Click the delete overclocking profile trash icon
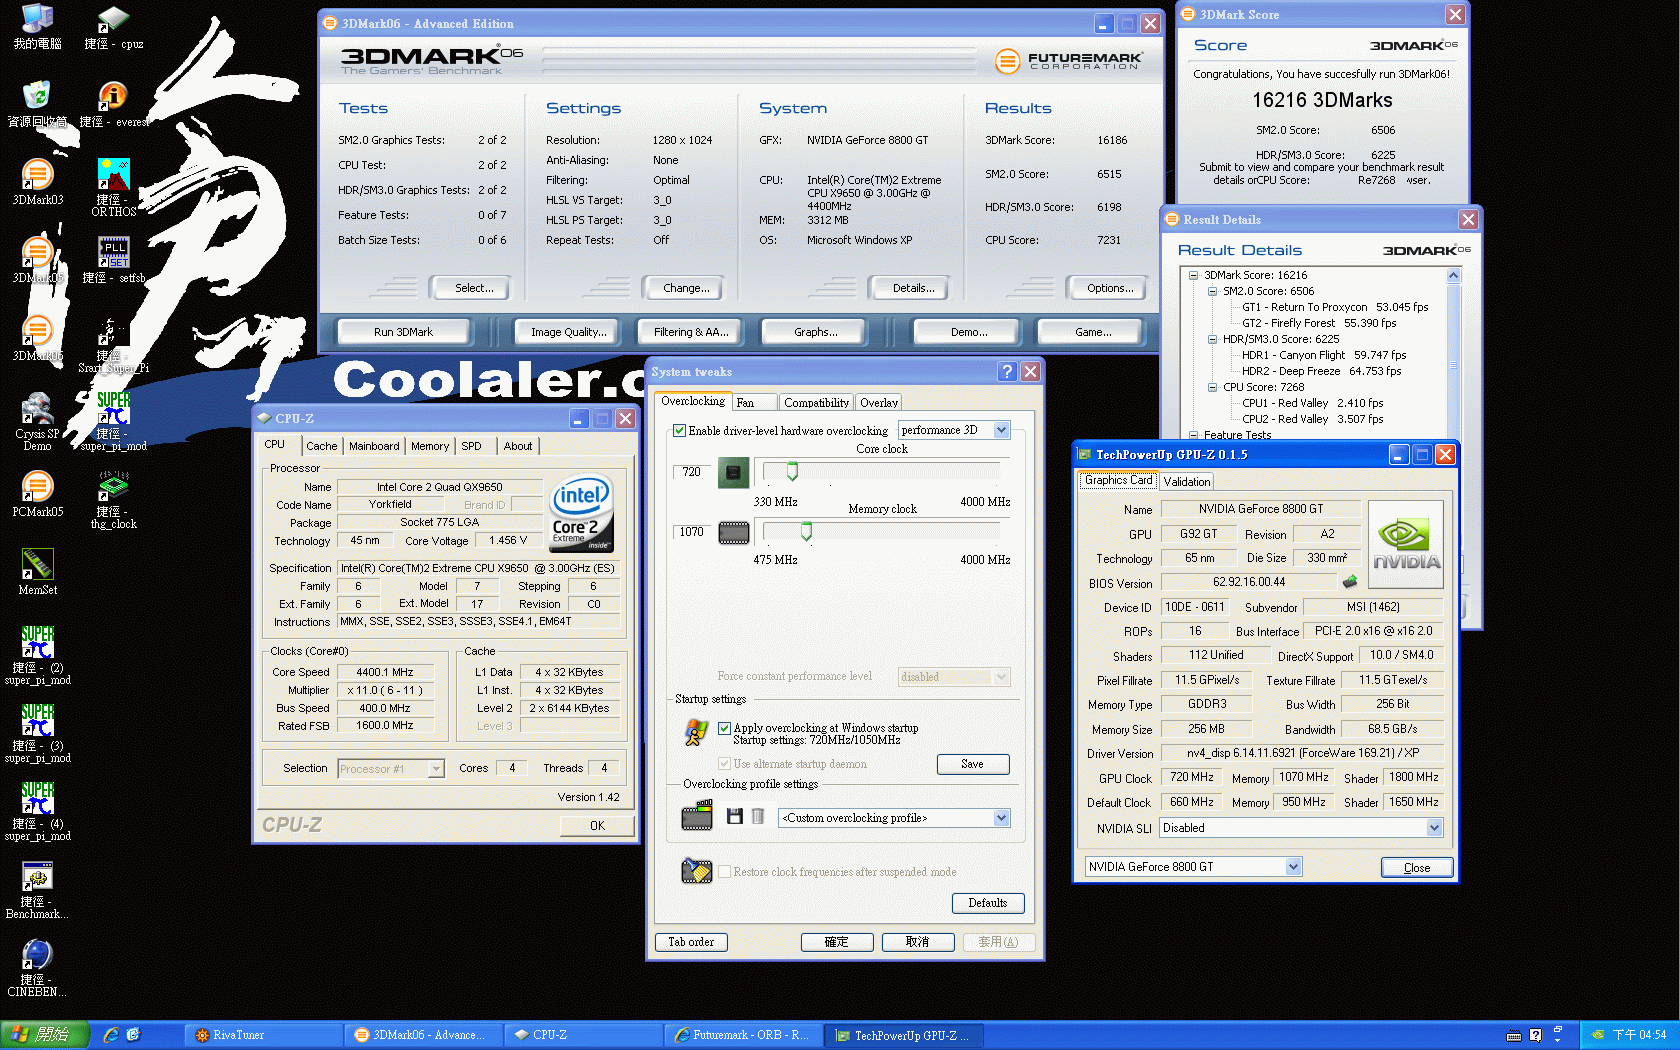This screenshot has width=1680, height=1050. 758,817
